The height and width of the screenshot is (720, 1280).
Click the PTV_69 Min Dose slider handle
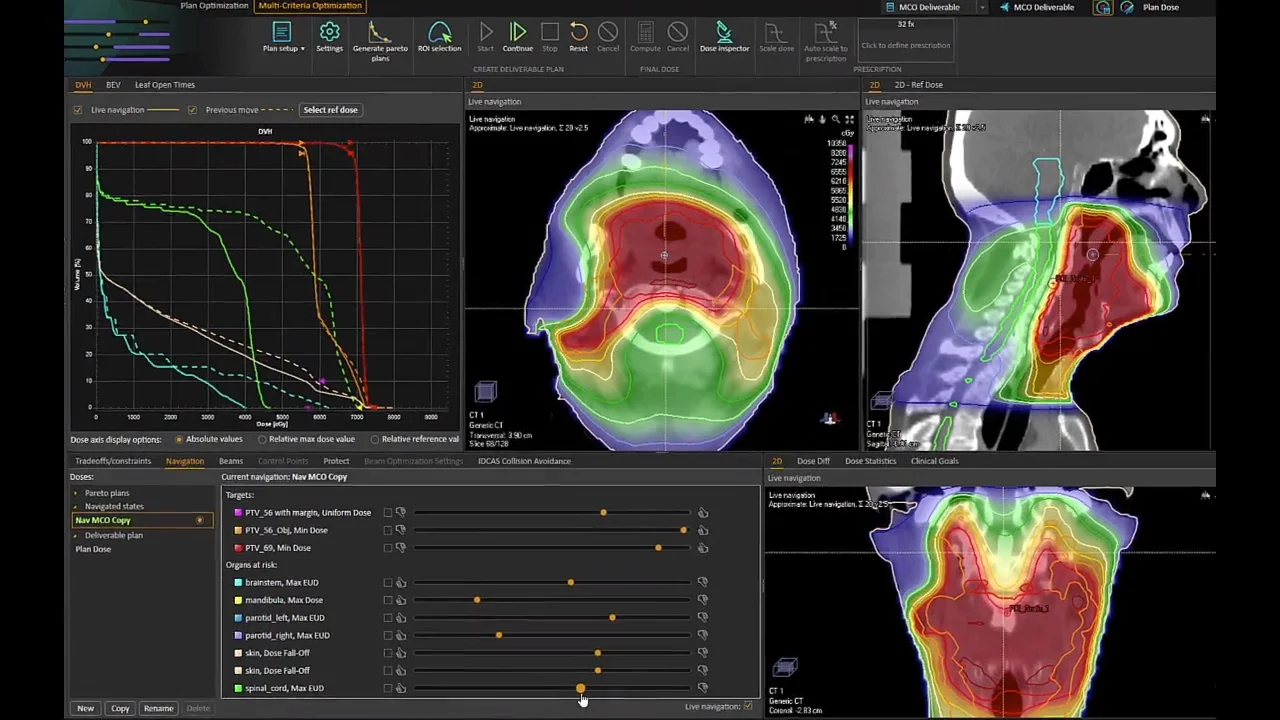pyautogui.click(x=658, y=548)
